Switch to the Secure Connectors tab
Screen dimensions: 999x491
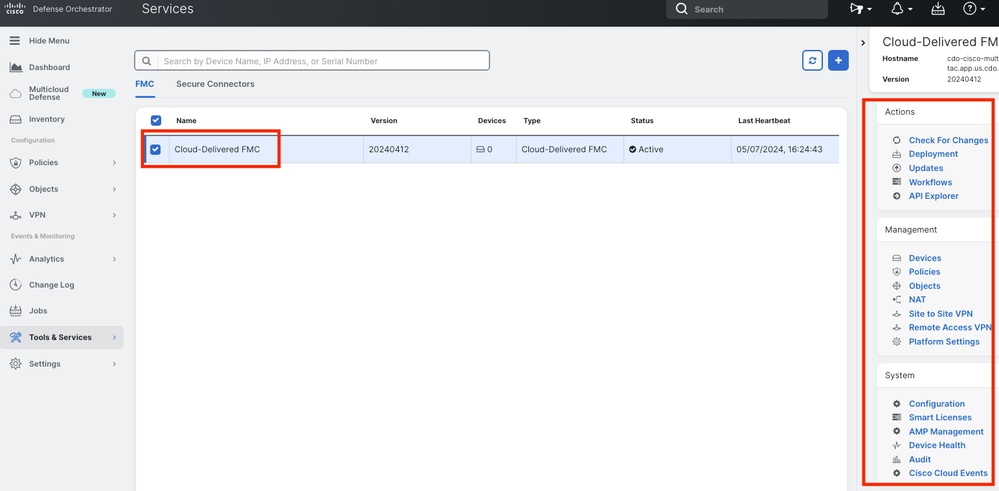215,84
